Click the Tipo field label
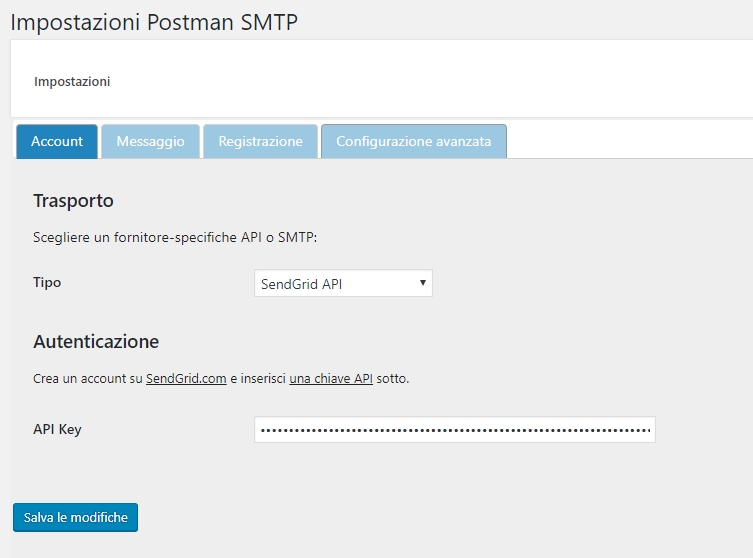The height and width of the screenshot is (558, 753). [x=47, y=282]
